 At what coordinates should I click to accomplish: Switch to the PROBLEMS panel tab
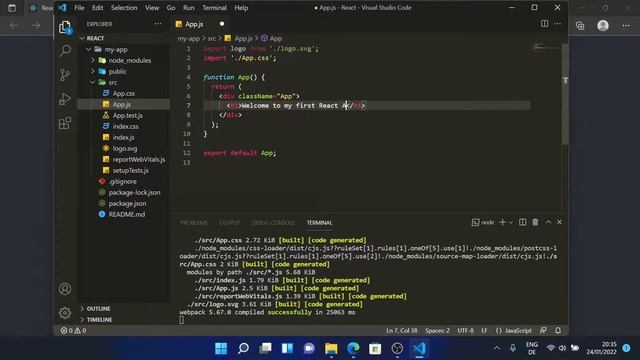pyautogui.click(x=194, y=222)
